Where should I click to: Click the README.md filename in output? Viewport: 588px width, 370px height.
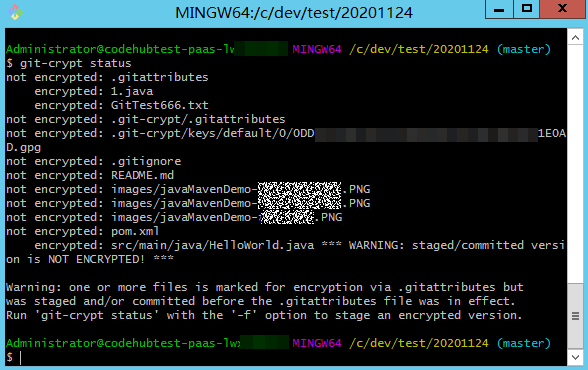tap(142, 175)
